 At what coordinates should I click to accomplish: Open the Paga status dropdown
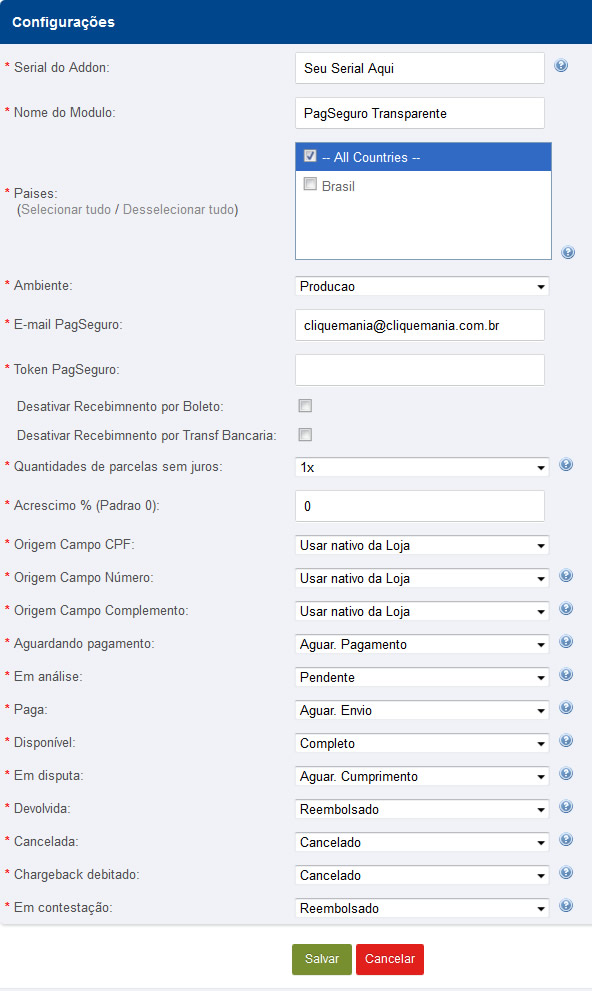tap(422, 710)
